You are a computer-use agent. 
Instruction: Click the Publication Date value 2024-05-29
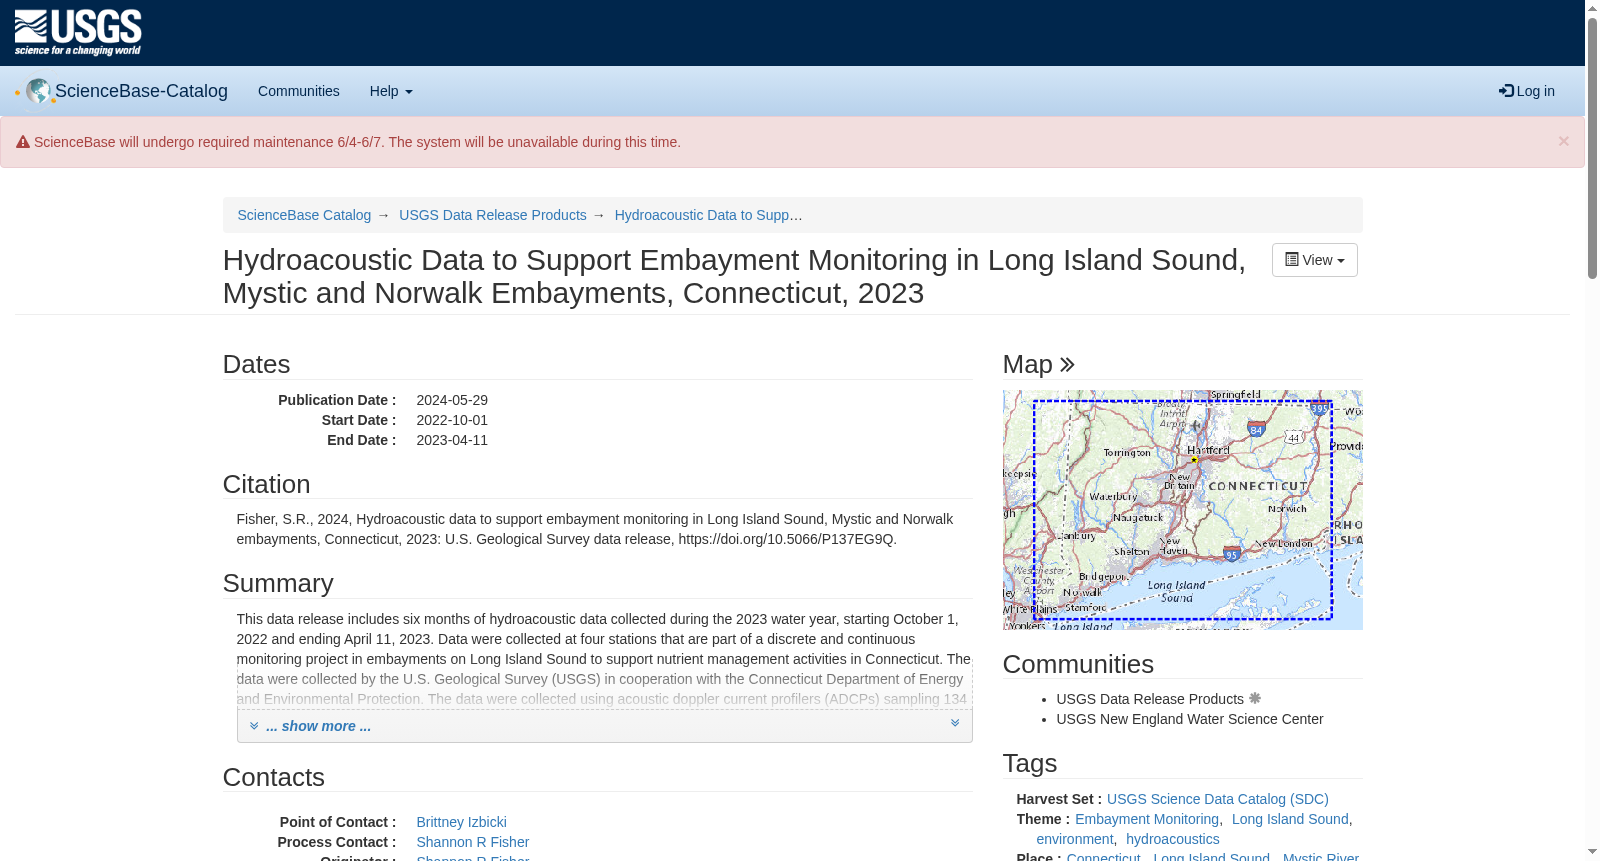point(452,400)
